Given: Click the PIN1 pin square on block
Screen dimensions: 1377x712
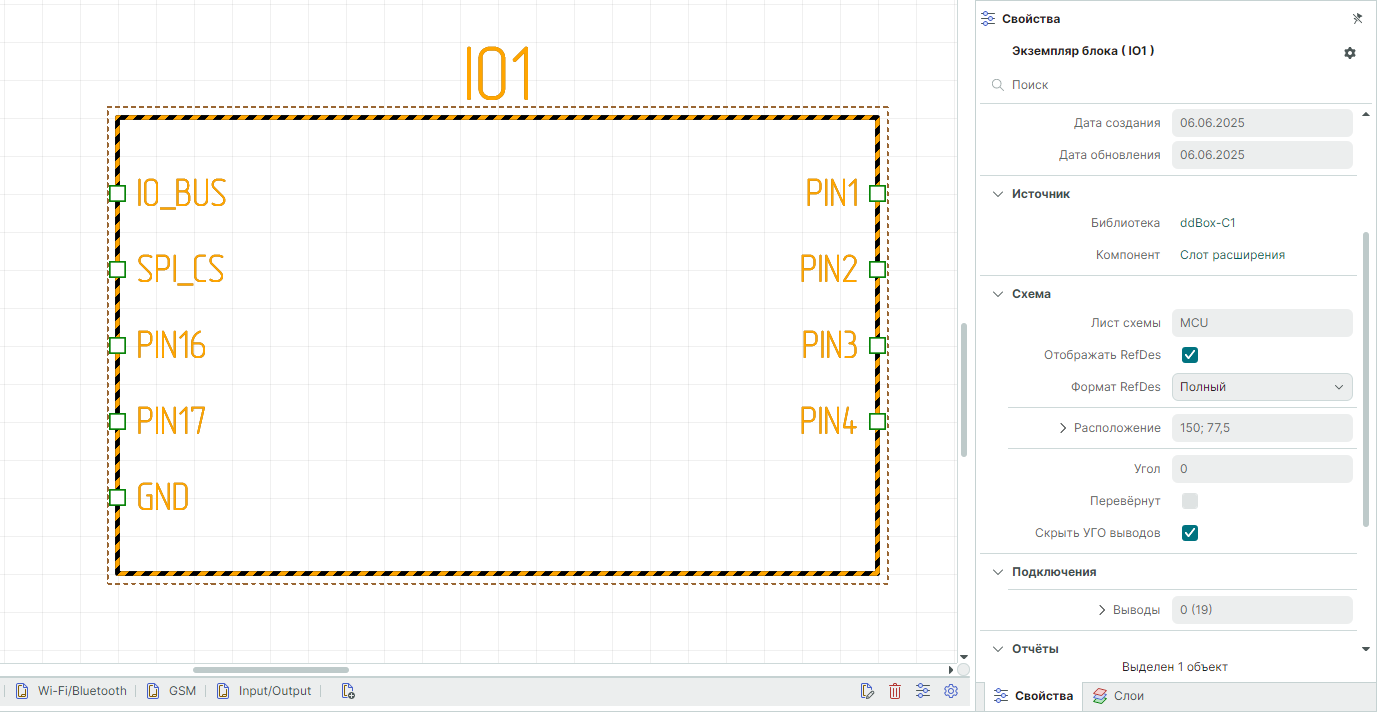Looking at the screenshot, I should [877, 193].
